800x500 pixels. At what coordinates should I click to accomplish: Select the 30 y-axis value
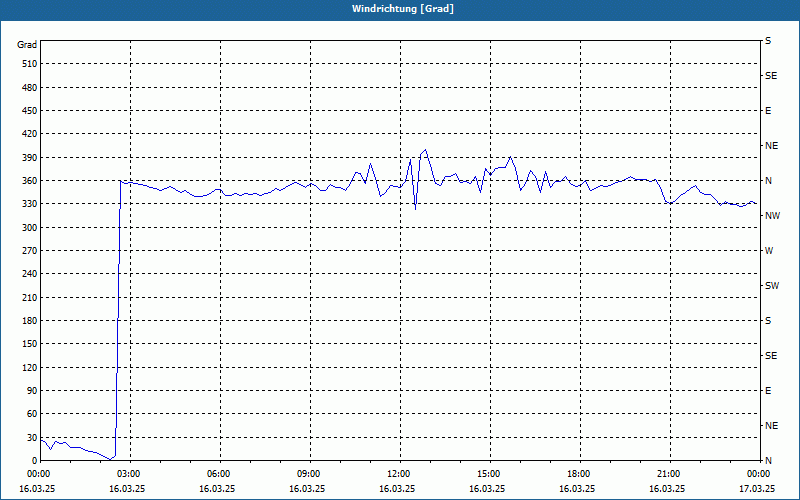pyautogui.click(x=32, y=438)
